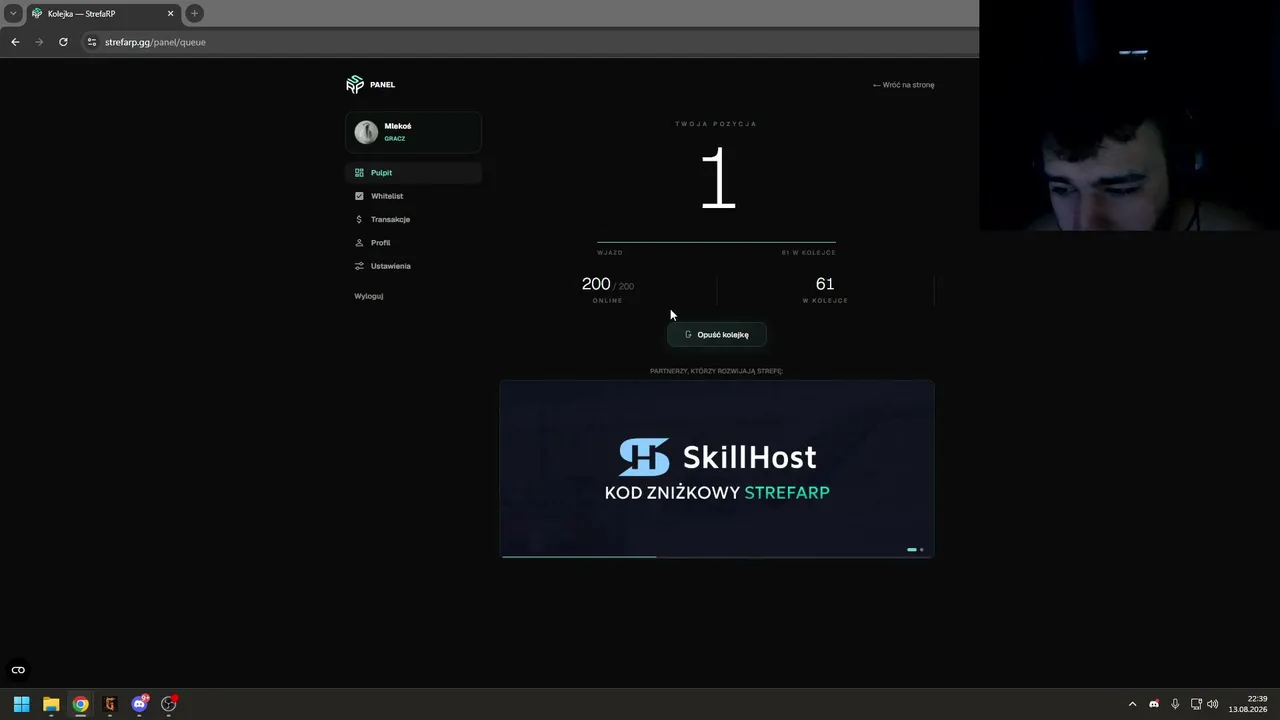Close the Kolejka — StrefaRP tab
The height and width of the screenshot is (720, 1280).
[170, 14]
